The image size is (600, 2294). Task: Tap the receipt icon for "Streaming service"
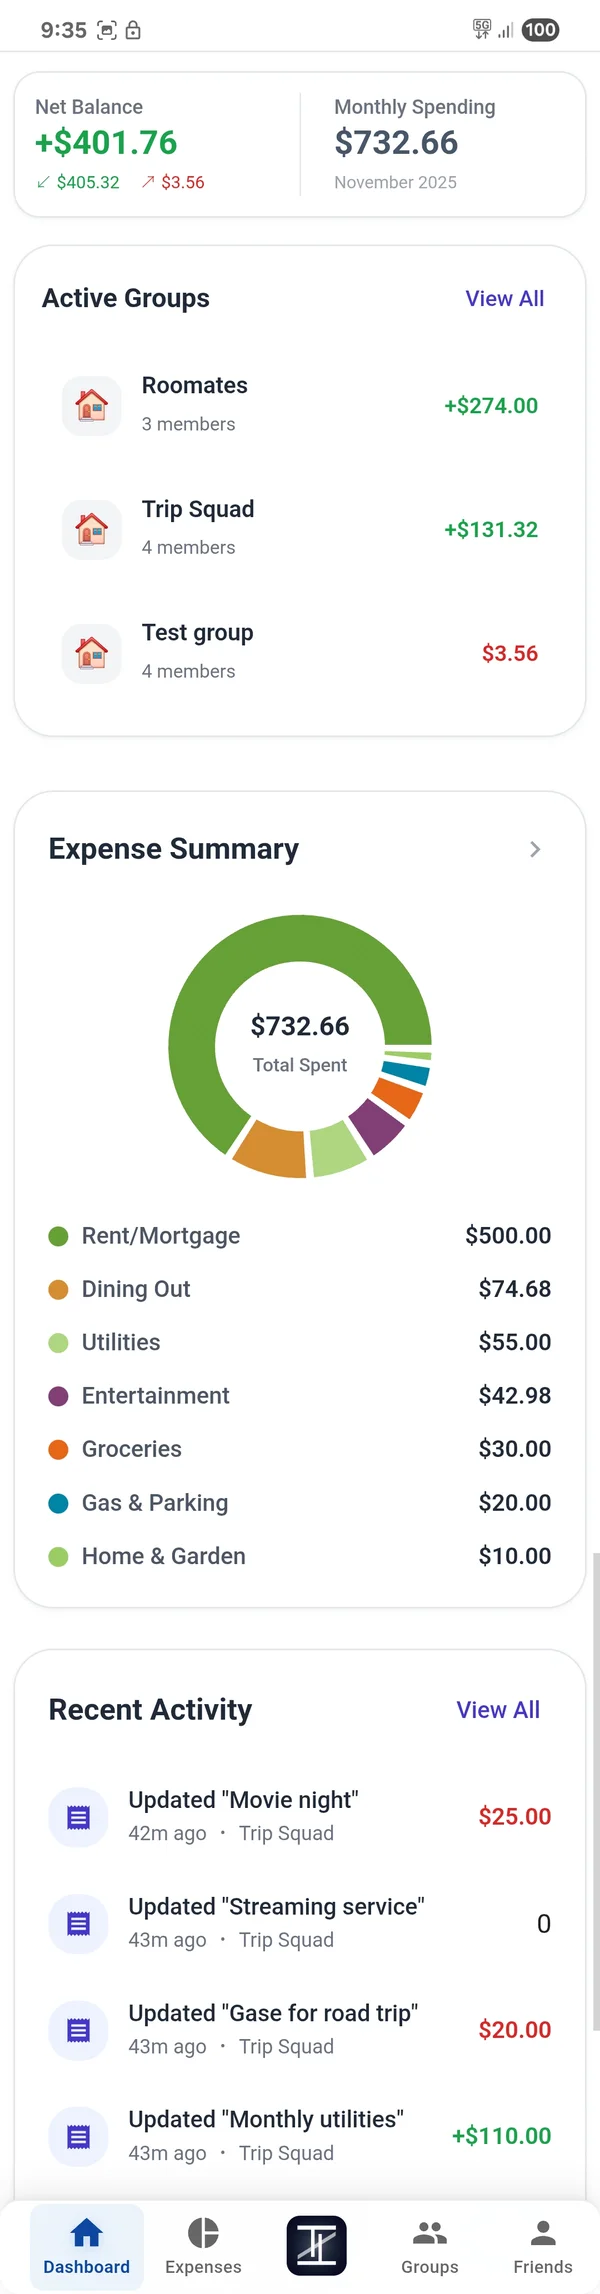click(78, 1923)
